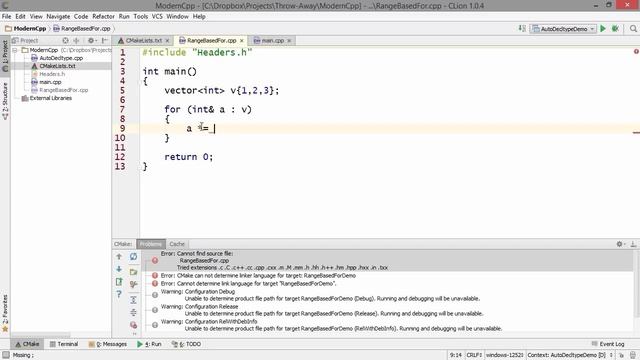Open the Event Log
Screen dimensions: 640x360
click(608, 344)
